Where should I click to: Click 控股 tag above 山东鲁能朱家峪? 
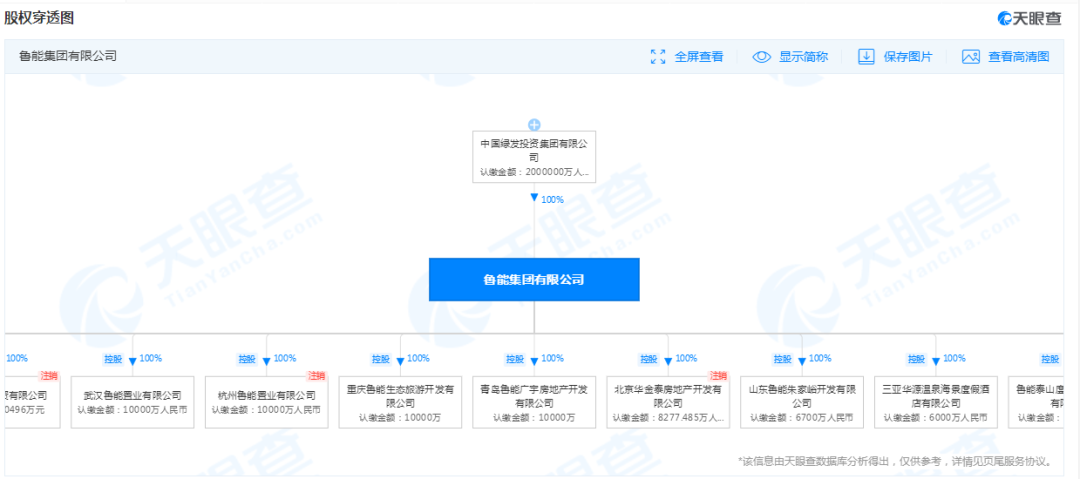click(x=782, y=358)
